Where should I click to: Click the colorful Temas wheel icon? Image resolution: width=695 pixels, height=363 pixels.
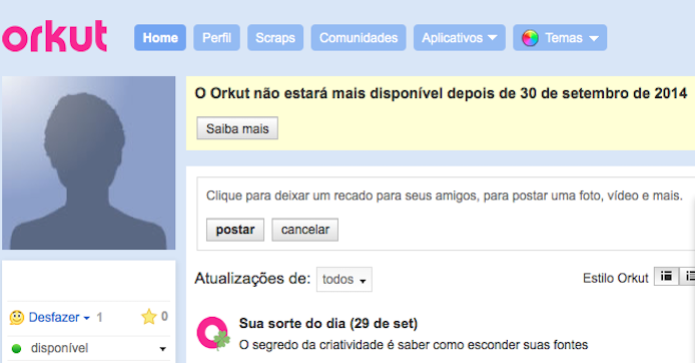coord(530,38)
